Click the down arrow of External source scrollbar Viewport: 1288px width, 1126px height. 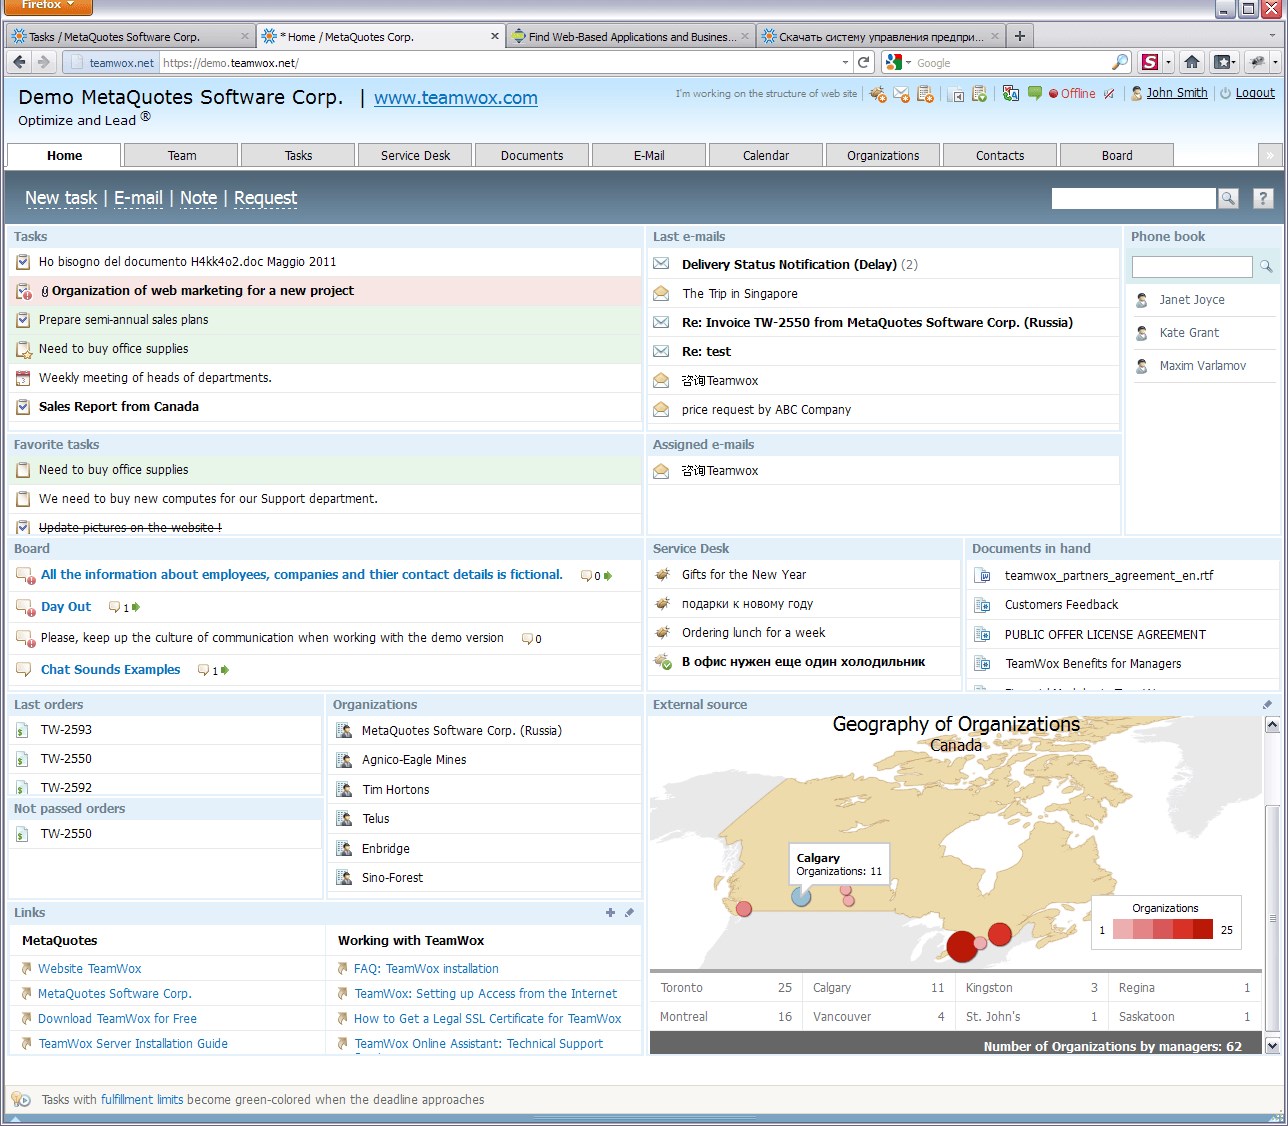1272,1046
